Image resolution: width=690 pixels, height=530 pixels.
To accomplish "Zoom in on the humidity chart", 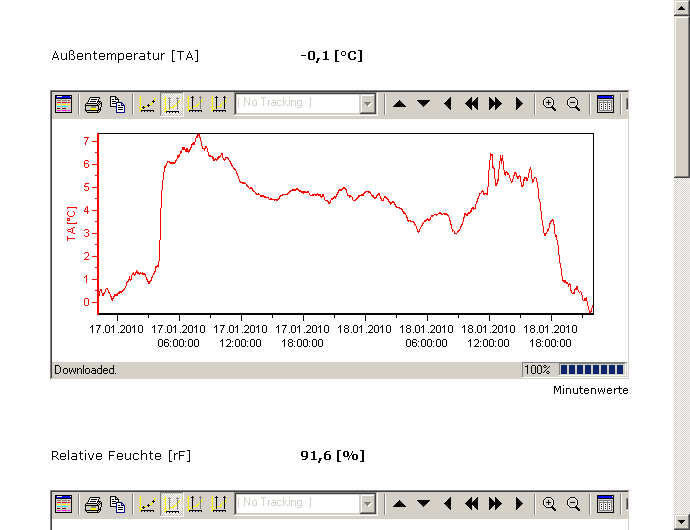I will 549,503.
